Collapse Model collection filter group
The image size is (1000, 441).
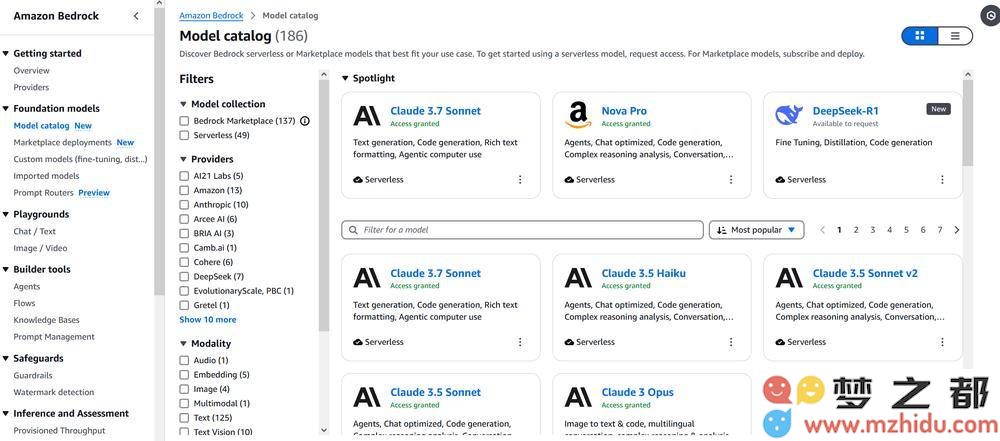tap(184, 104)
